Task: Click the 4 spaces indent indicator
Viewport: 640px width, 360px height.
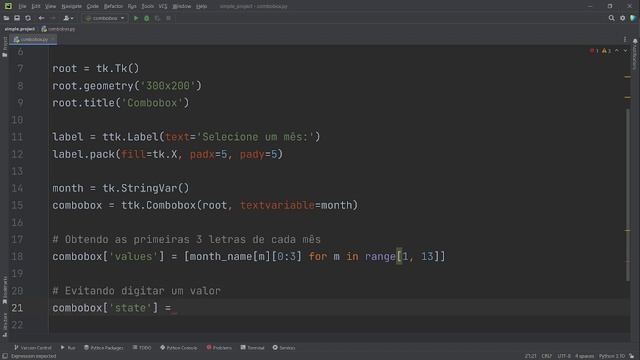Action: pyautogui.click(x=584, y=356)
